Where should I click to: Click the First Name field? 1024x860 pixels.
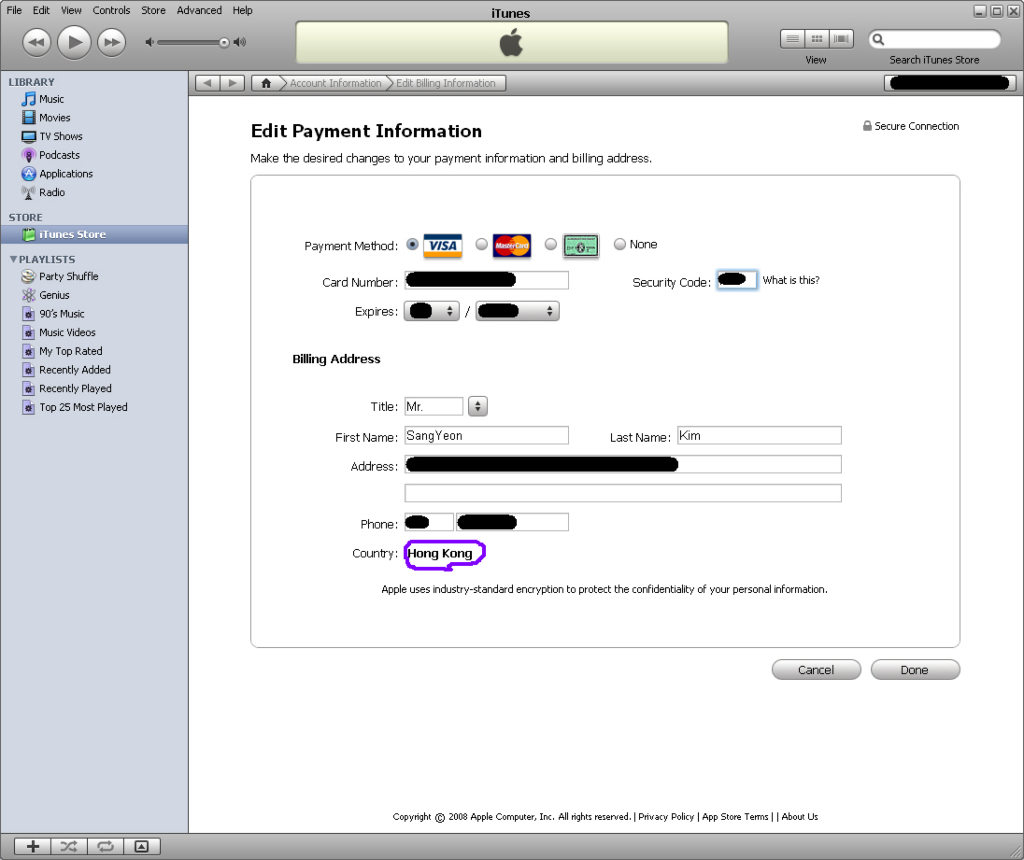487,436
